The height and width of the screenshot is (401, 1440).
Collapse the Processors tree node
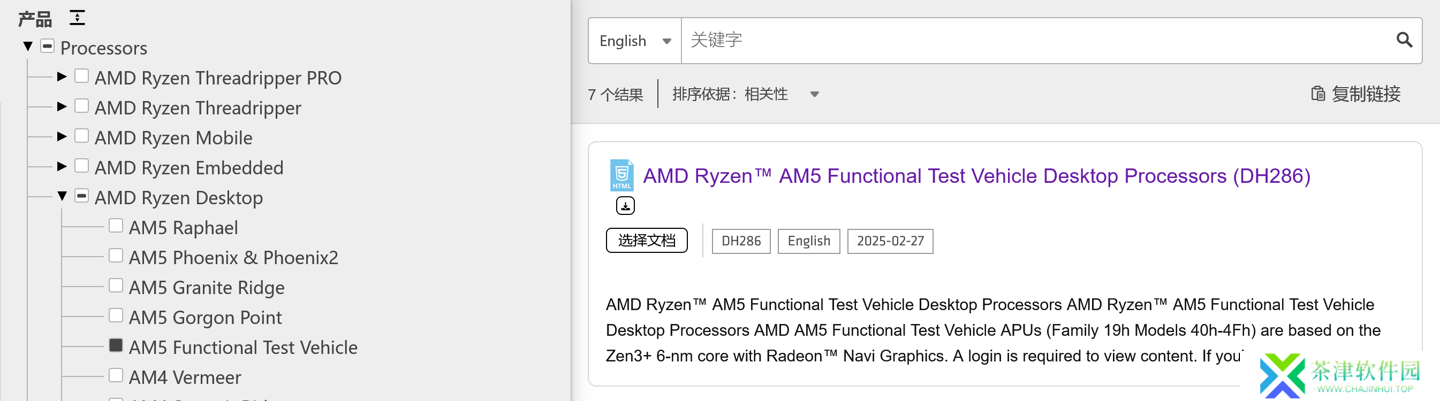pyautogui.click(x=28, y=46)
